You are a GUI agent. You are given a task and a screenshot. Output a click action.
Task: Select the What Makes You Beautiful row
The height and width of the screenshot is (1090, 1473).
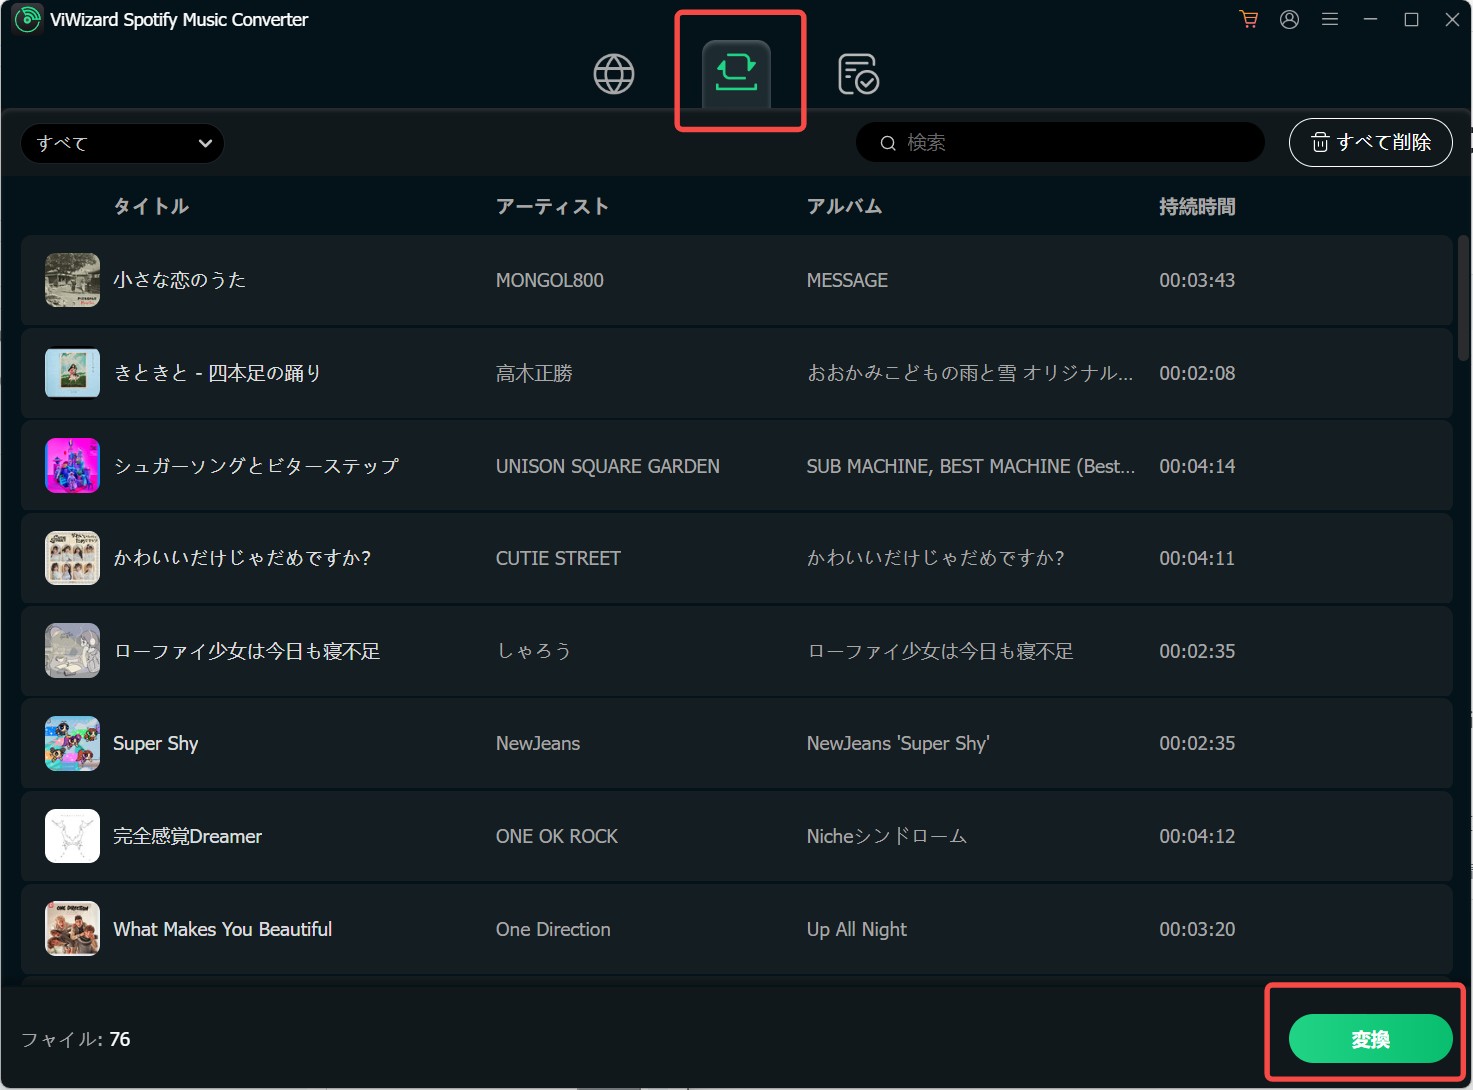click(x=736, y=929)
